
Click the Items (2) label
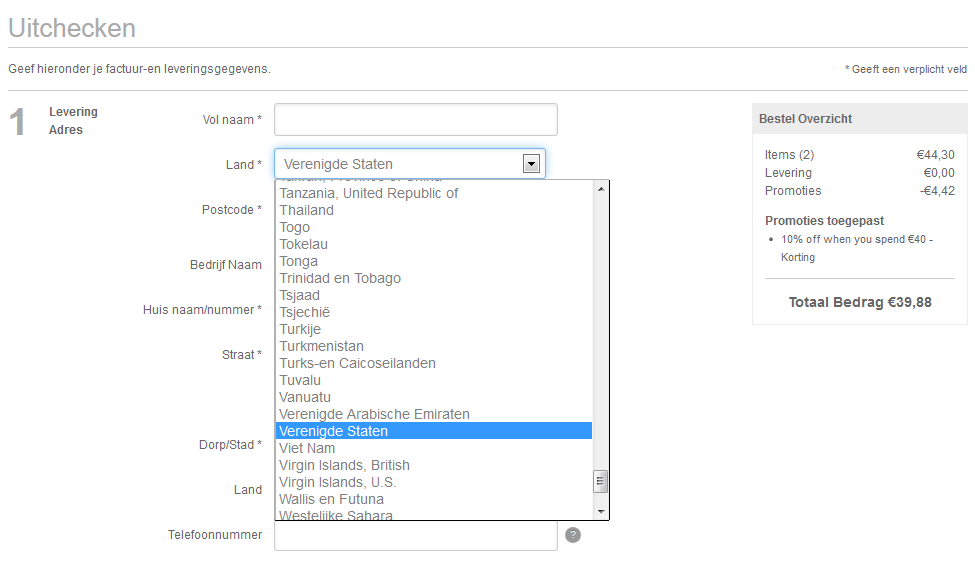789,155
